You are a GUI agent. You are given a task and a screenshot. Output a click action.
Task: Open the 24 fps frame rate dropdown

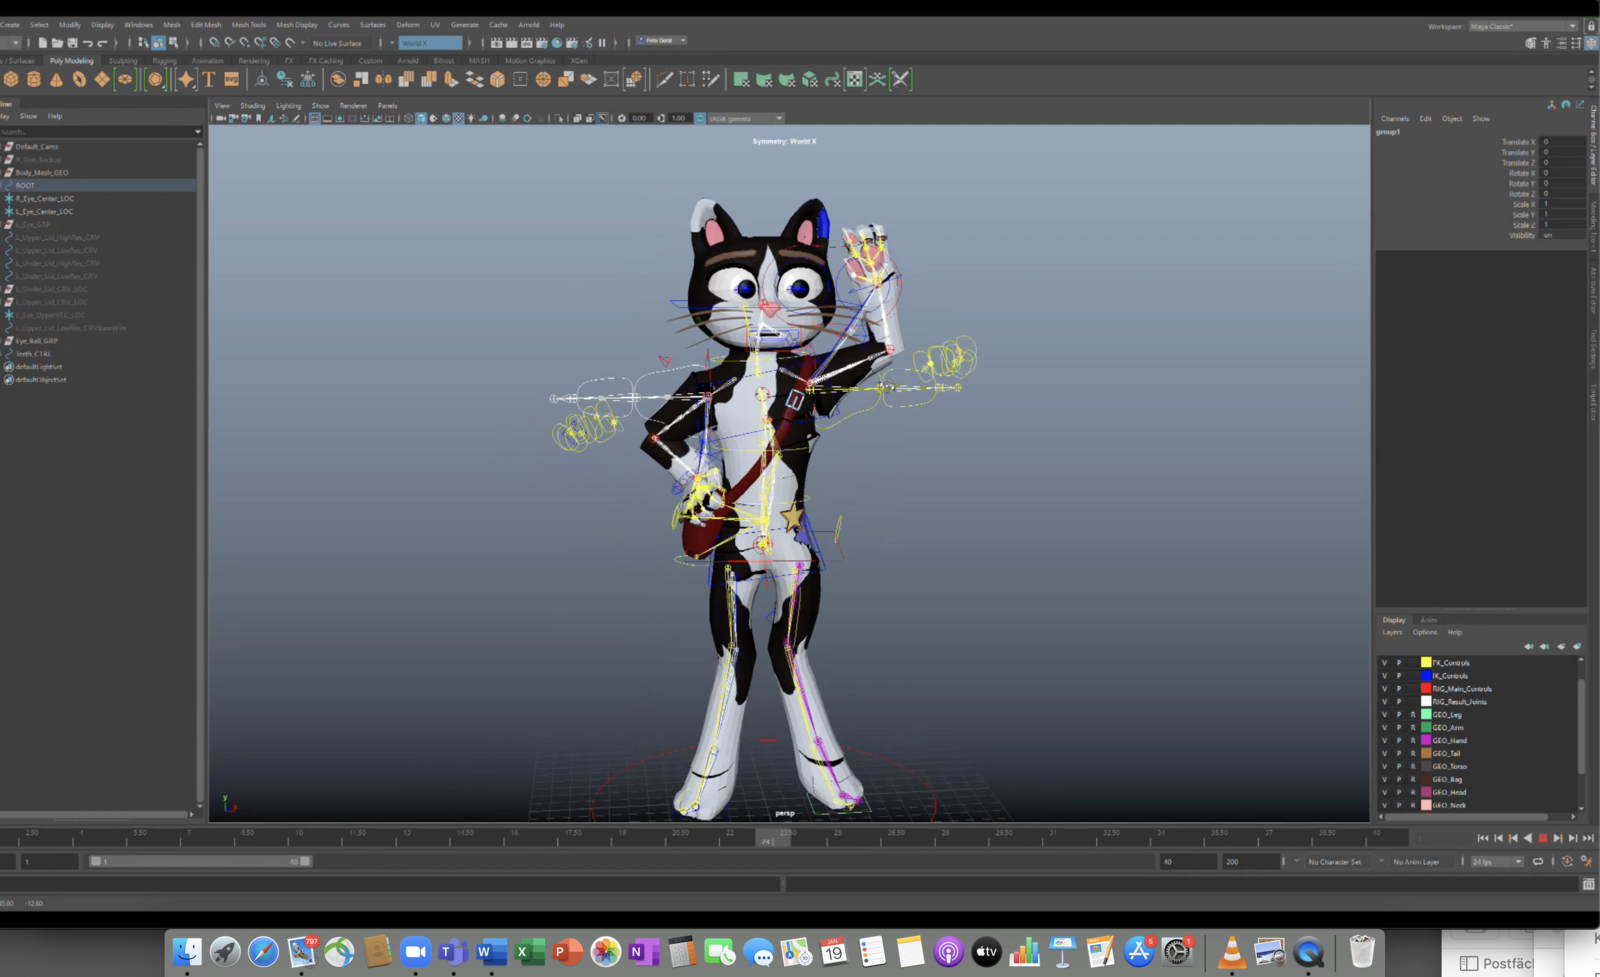coord(1497,861)
